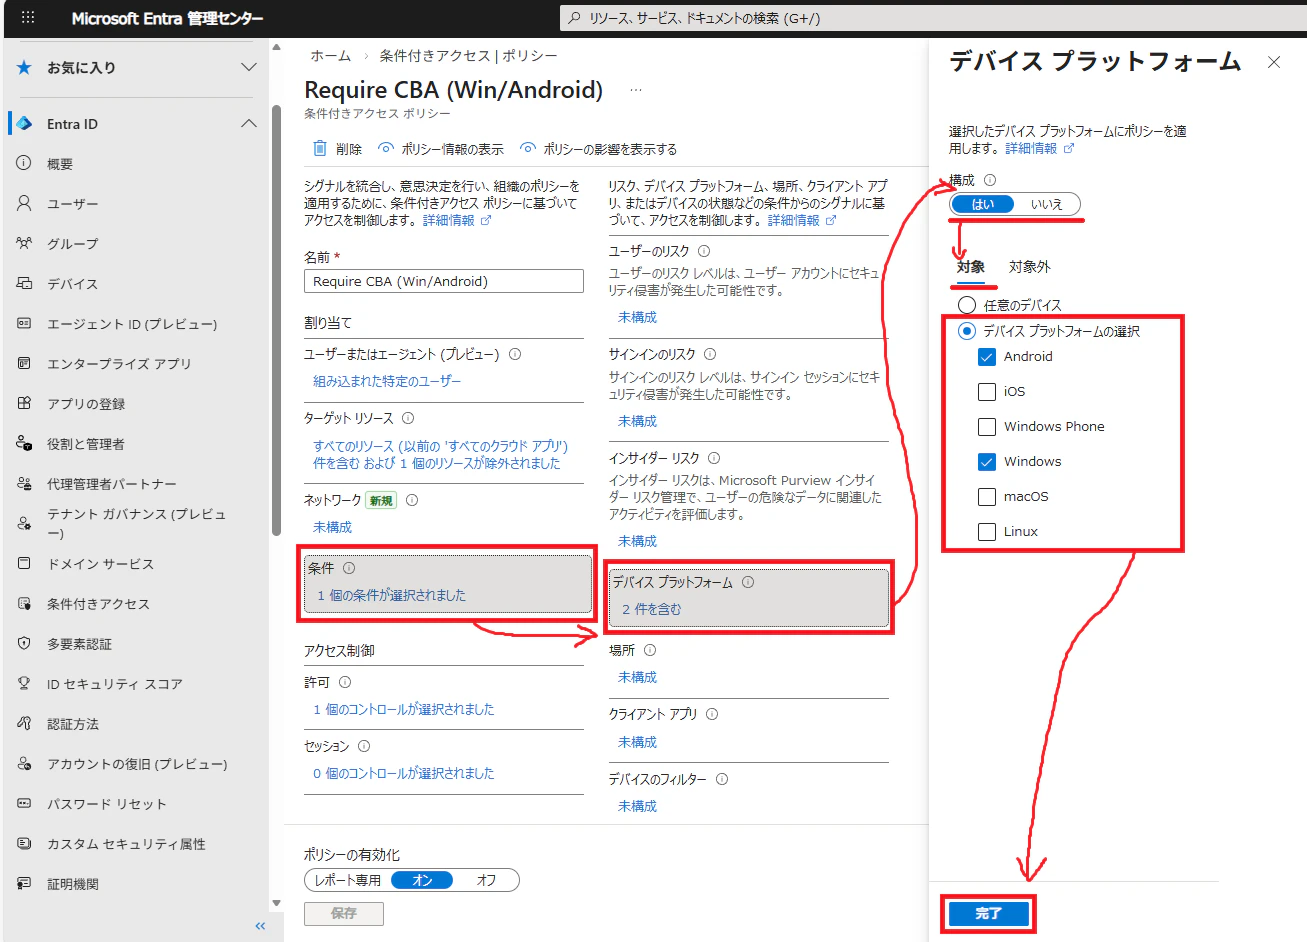
Task: Set policy enablement to レポート専用
Action: 347,880
